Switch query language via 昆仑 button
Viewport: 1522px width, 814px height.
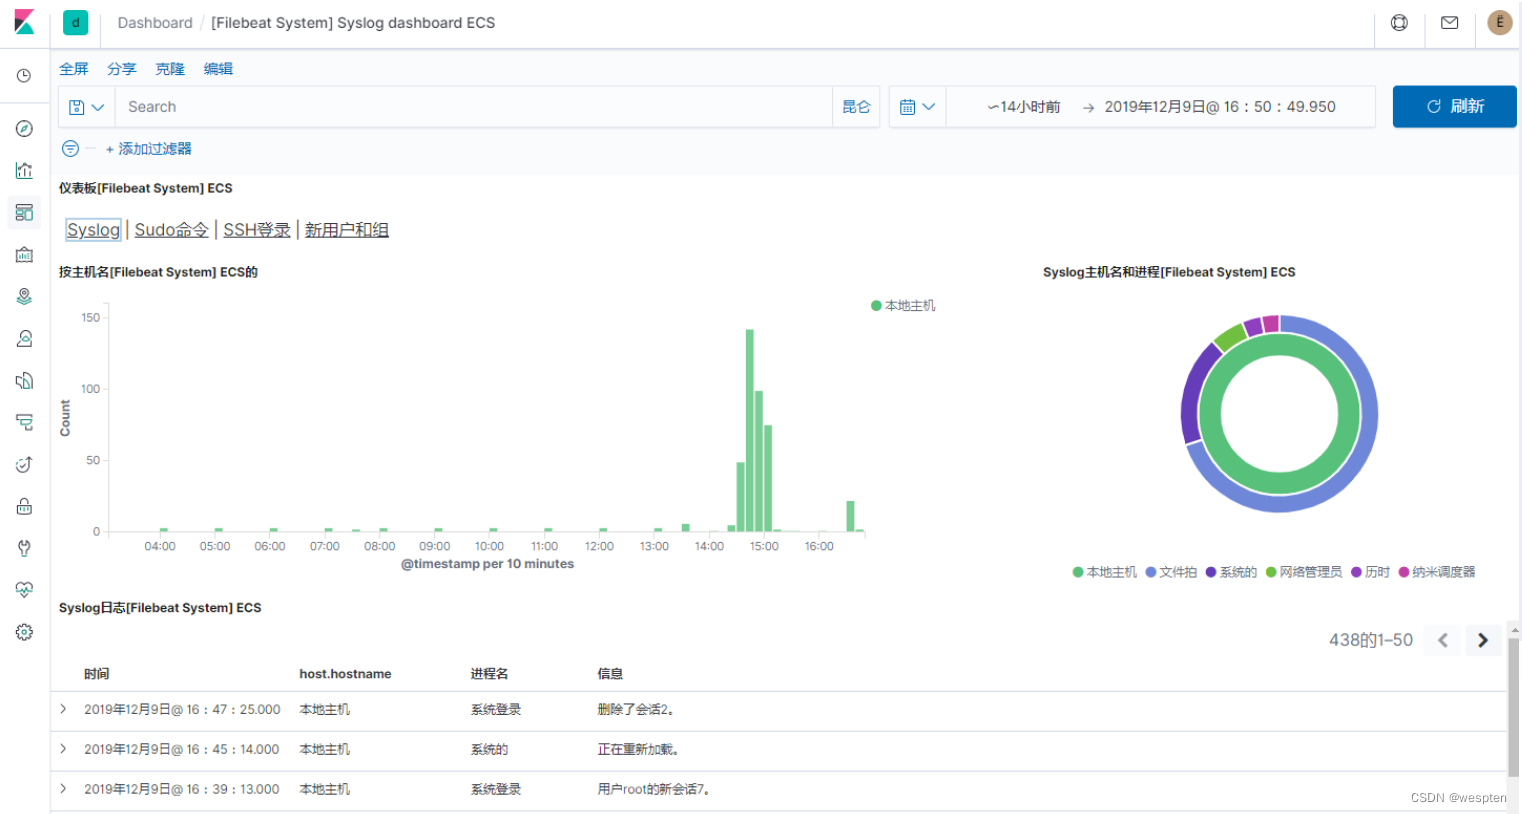coord(856,107)
